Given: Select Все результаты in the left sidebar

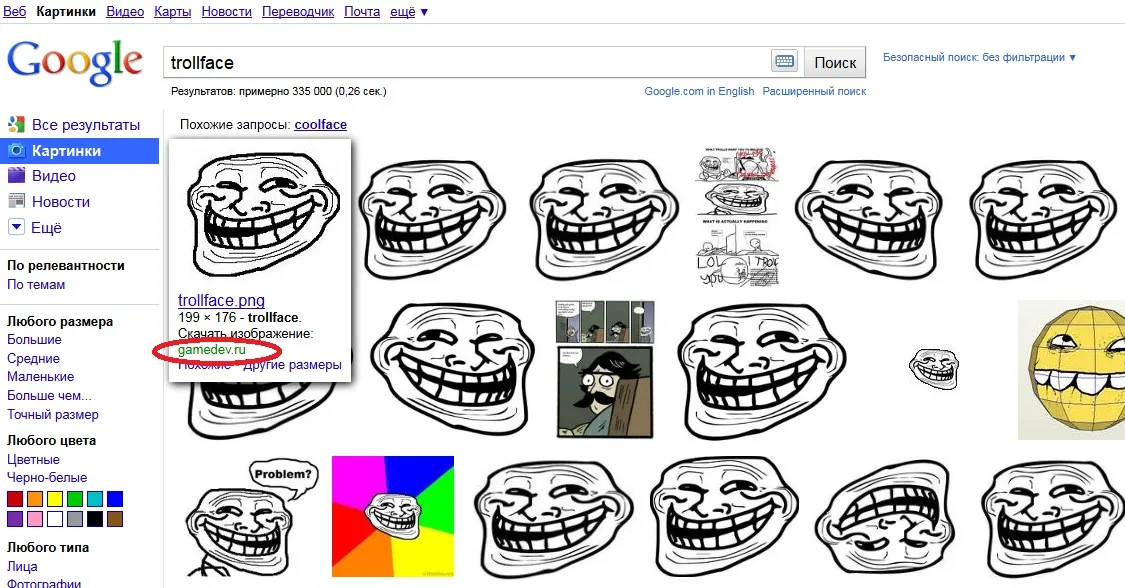Looking at the screenshot, I should [x=86, y=125].
